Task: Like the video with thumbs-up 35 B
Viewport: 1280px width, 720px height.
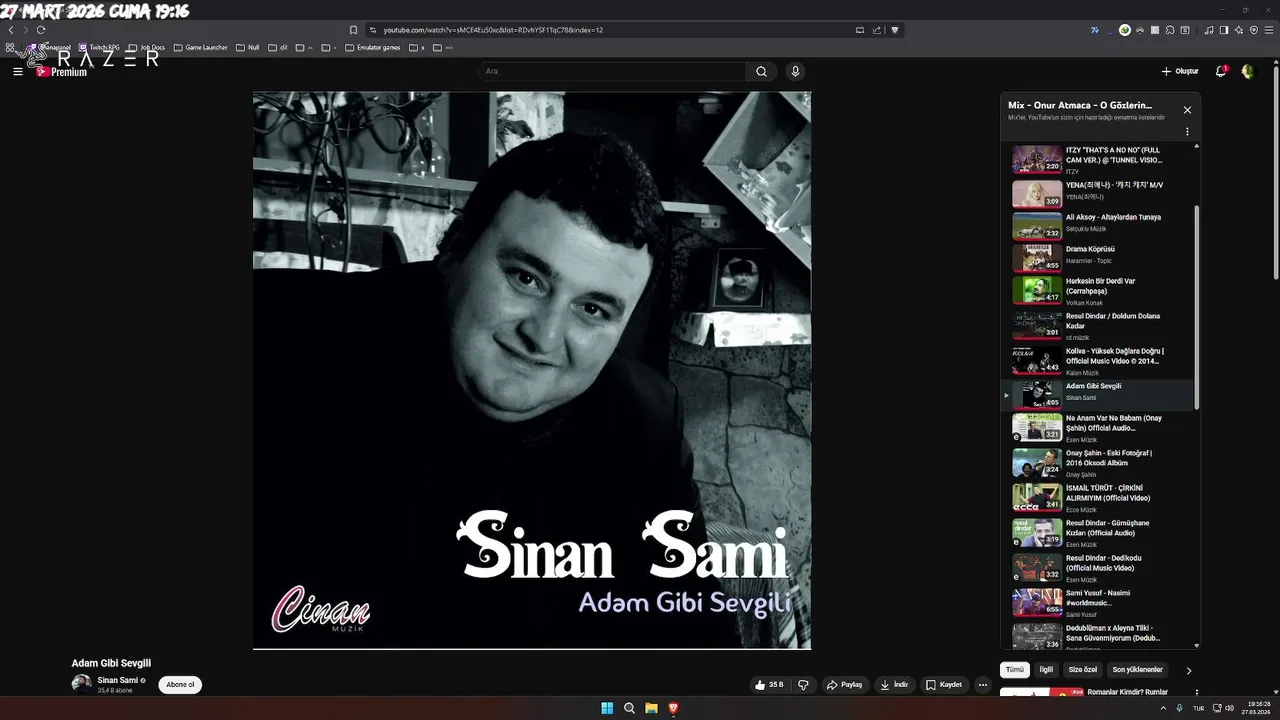Action: 769,685
